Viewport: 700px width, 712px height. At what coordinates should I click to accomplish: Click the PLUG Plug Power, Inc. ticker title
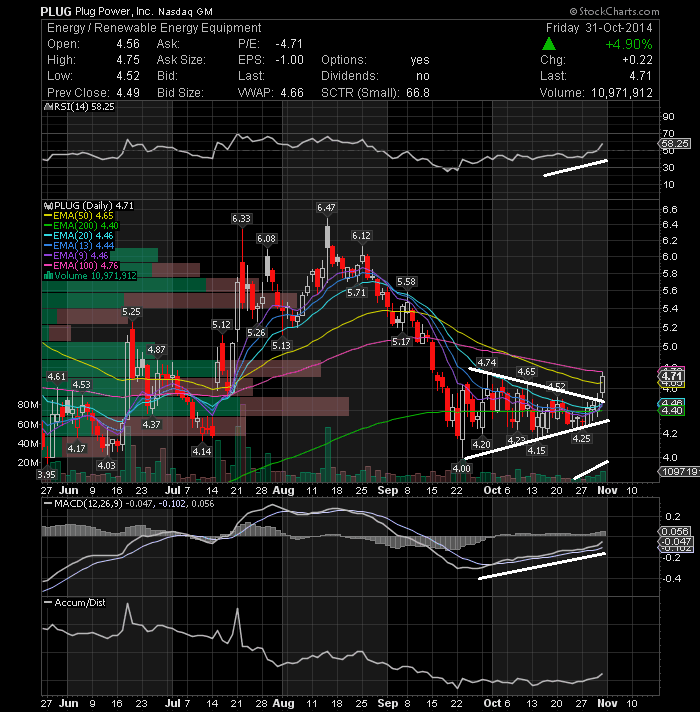pyautogui.click(x=97, y=11)
